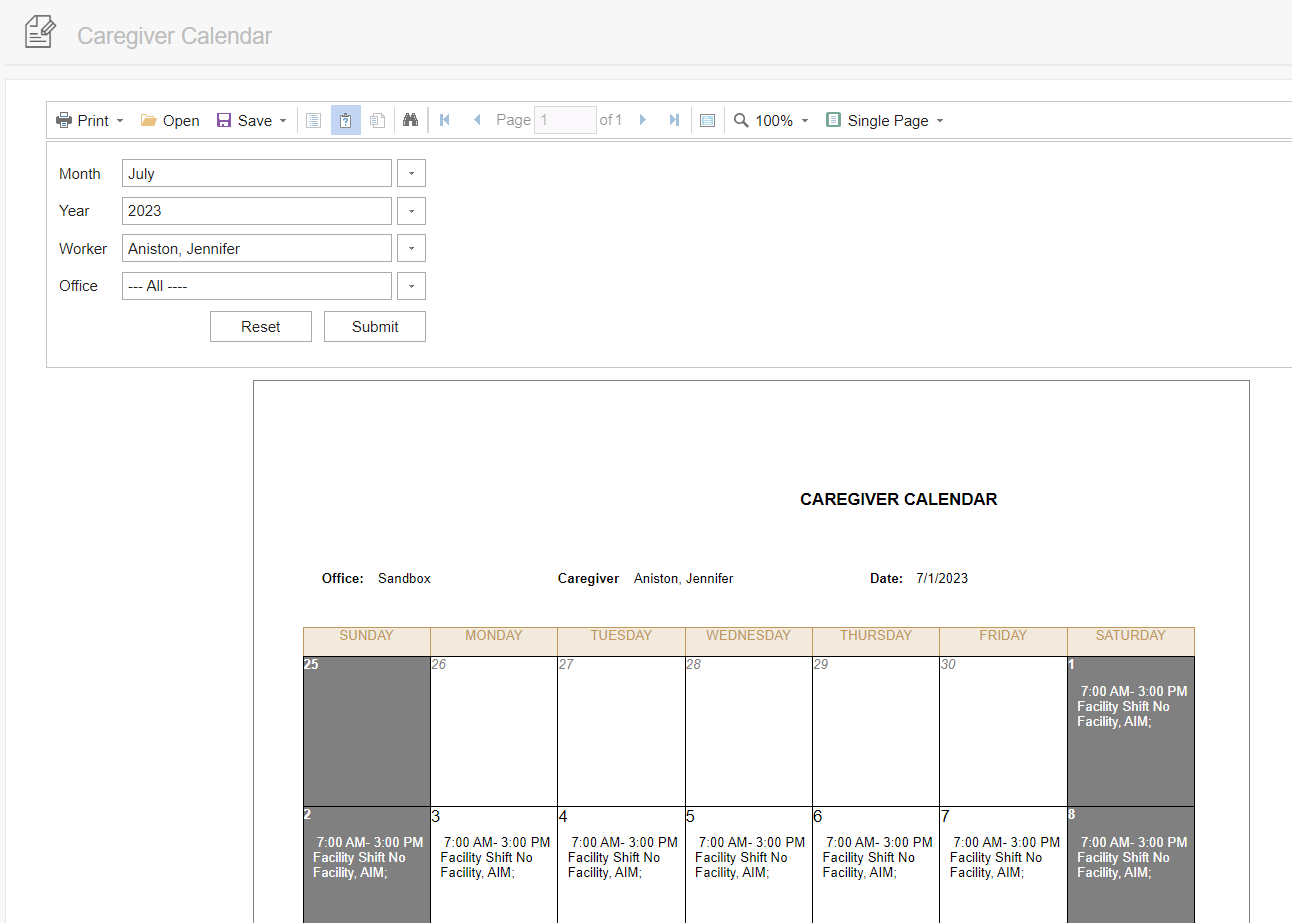Screen dimensions: 1292x923
Task: Toggle the document map icon
Action: point(313,120)
